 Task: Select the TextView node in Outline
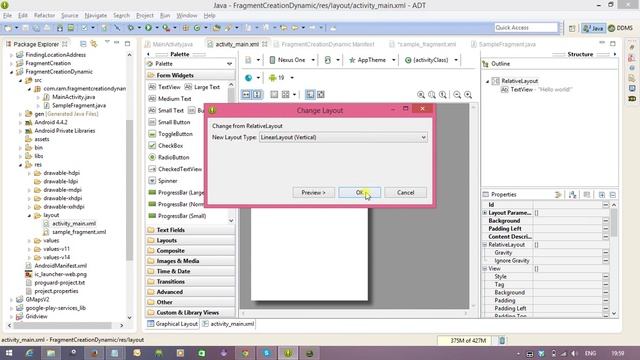pos(537,89)
